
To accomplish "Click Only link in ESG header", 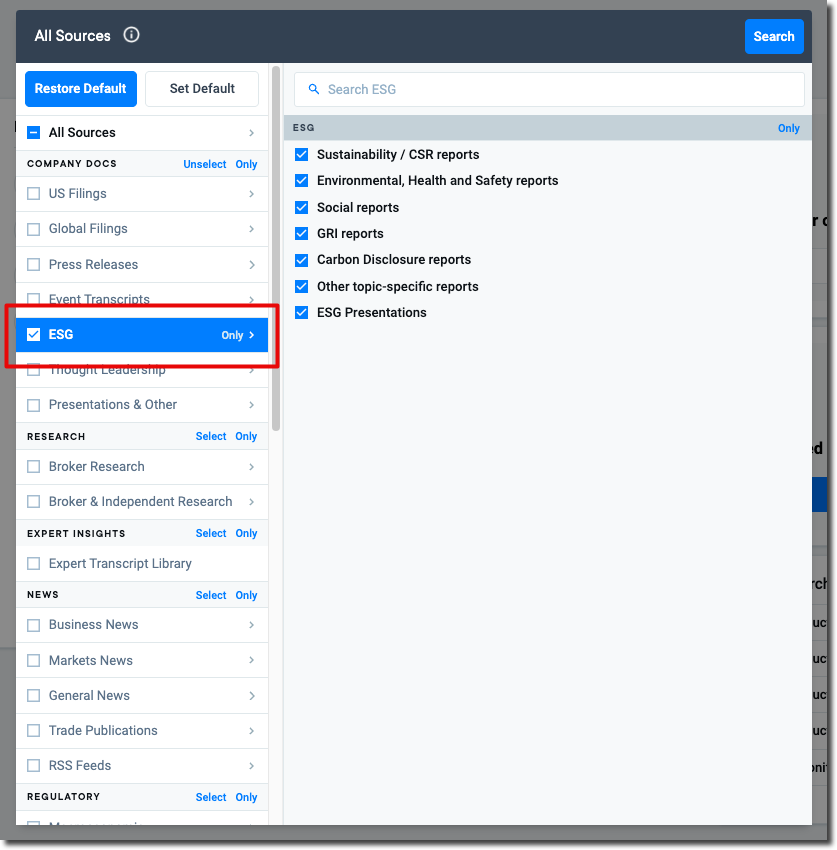I will click(788, 128).
